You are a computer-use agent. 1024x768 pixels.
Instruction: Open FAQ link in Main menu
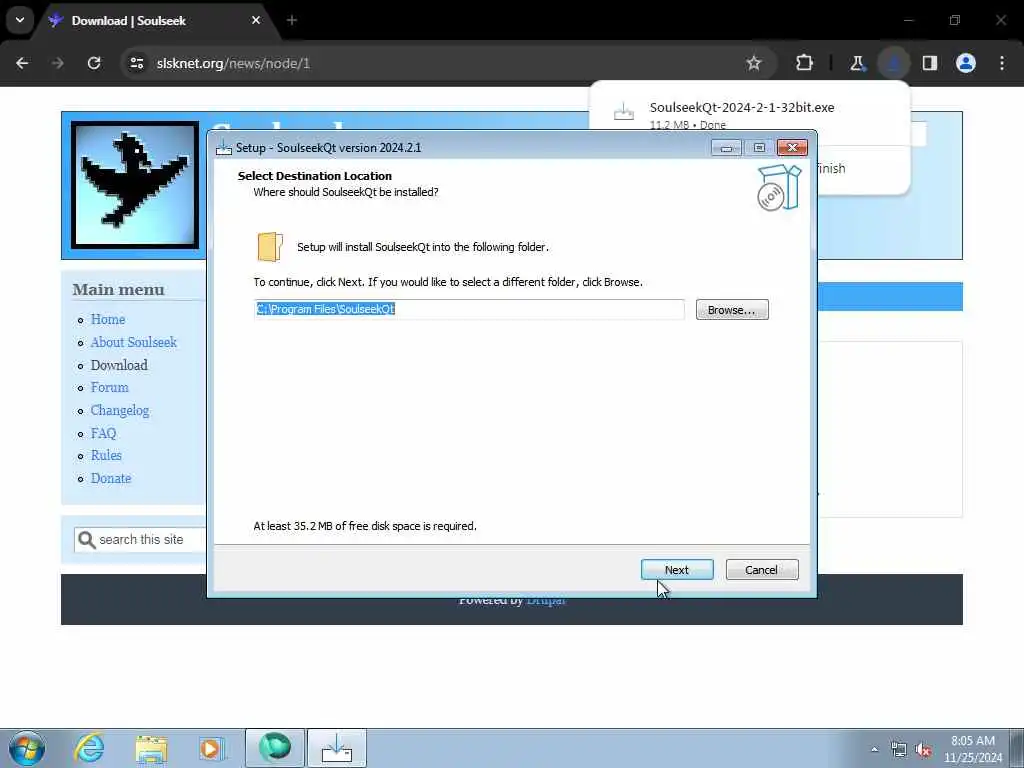click(103, 433)
